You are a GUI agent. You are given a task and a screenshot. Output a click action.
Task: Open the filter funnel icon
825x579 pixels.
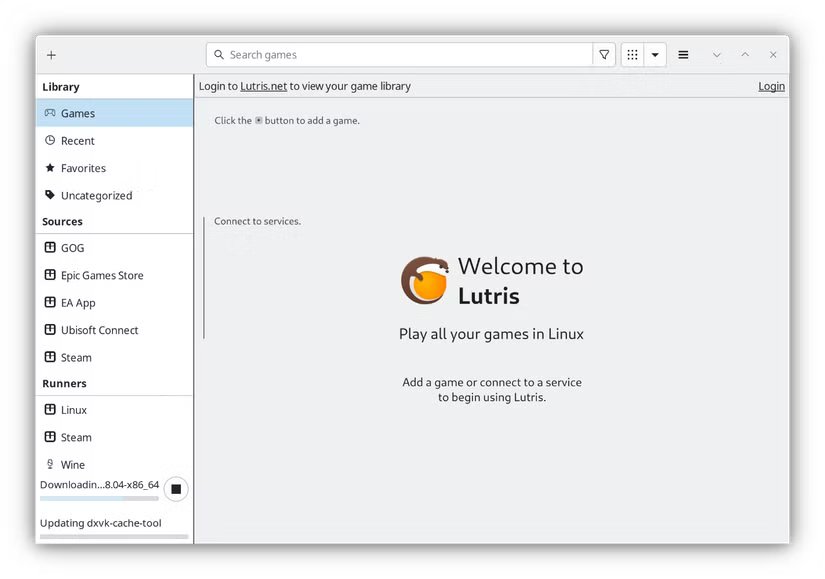click(604, 55)
